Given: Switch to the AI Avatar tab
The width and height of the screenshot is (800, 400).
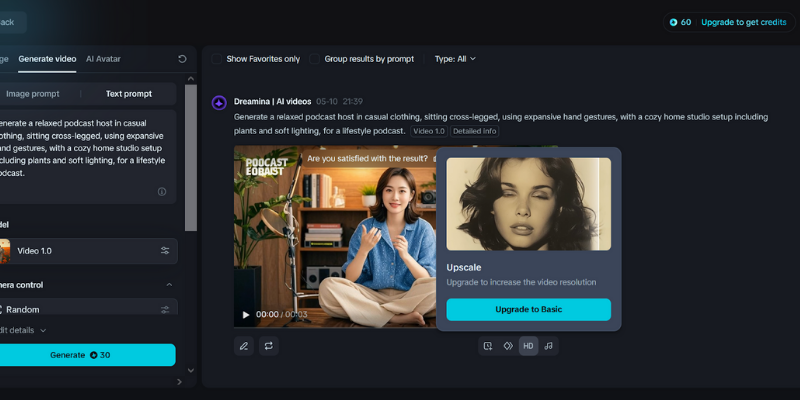Looking at the screenshot, I should [x=103, y=59].
